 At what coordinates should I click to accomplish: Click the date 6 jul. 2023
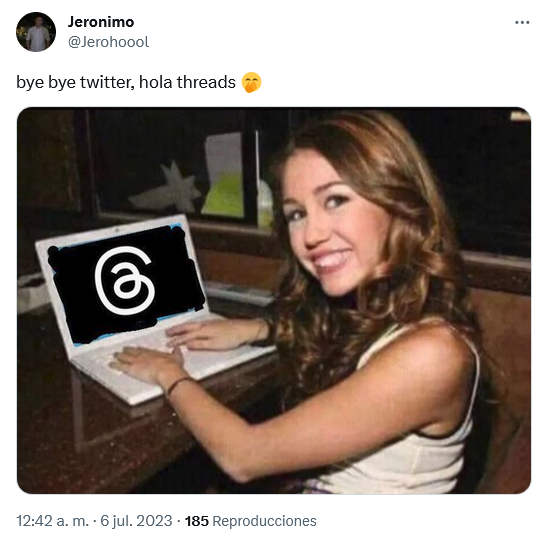136,521
